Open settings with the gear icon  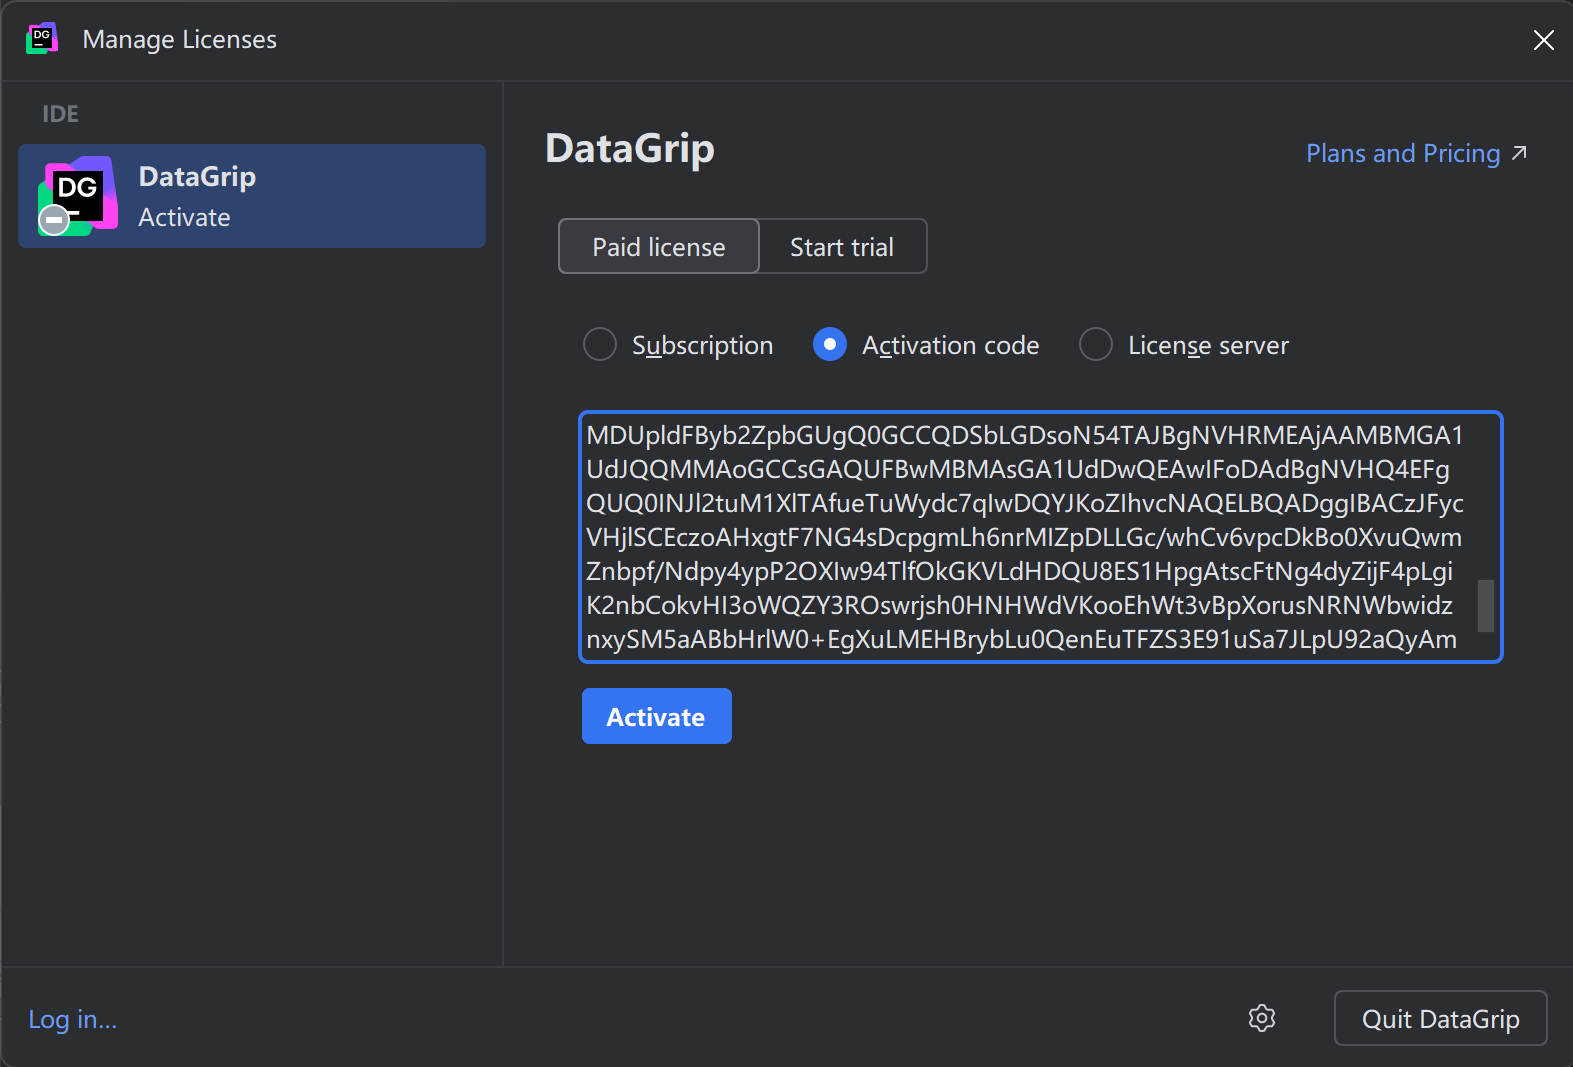(x=1262, y=1018)
